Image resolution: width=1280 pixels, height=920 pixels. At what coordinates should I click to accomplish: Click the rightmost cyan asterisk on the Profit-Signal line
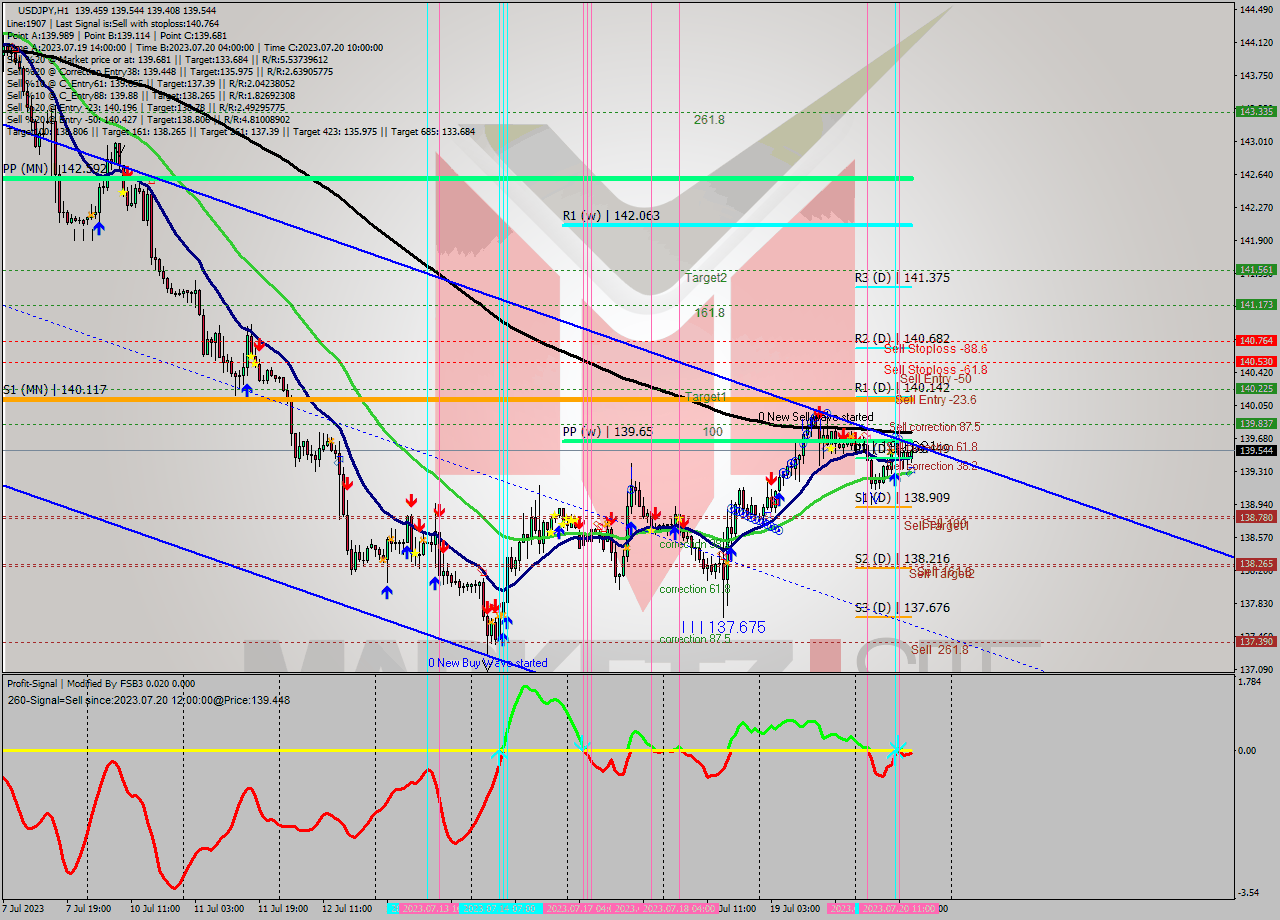(896, 750)
